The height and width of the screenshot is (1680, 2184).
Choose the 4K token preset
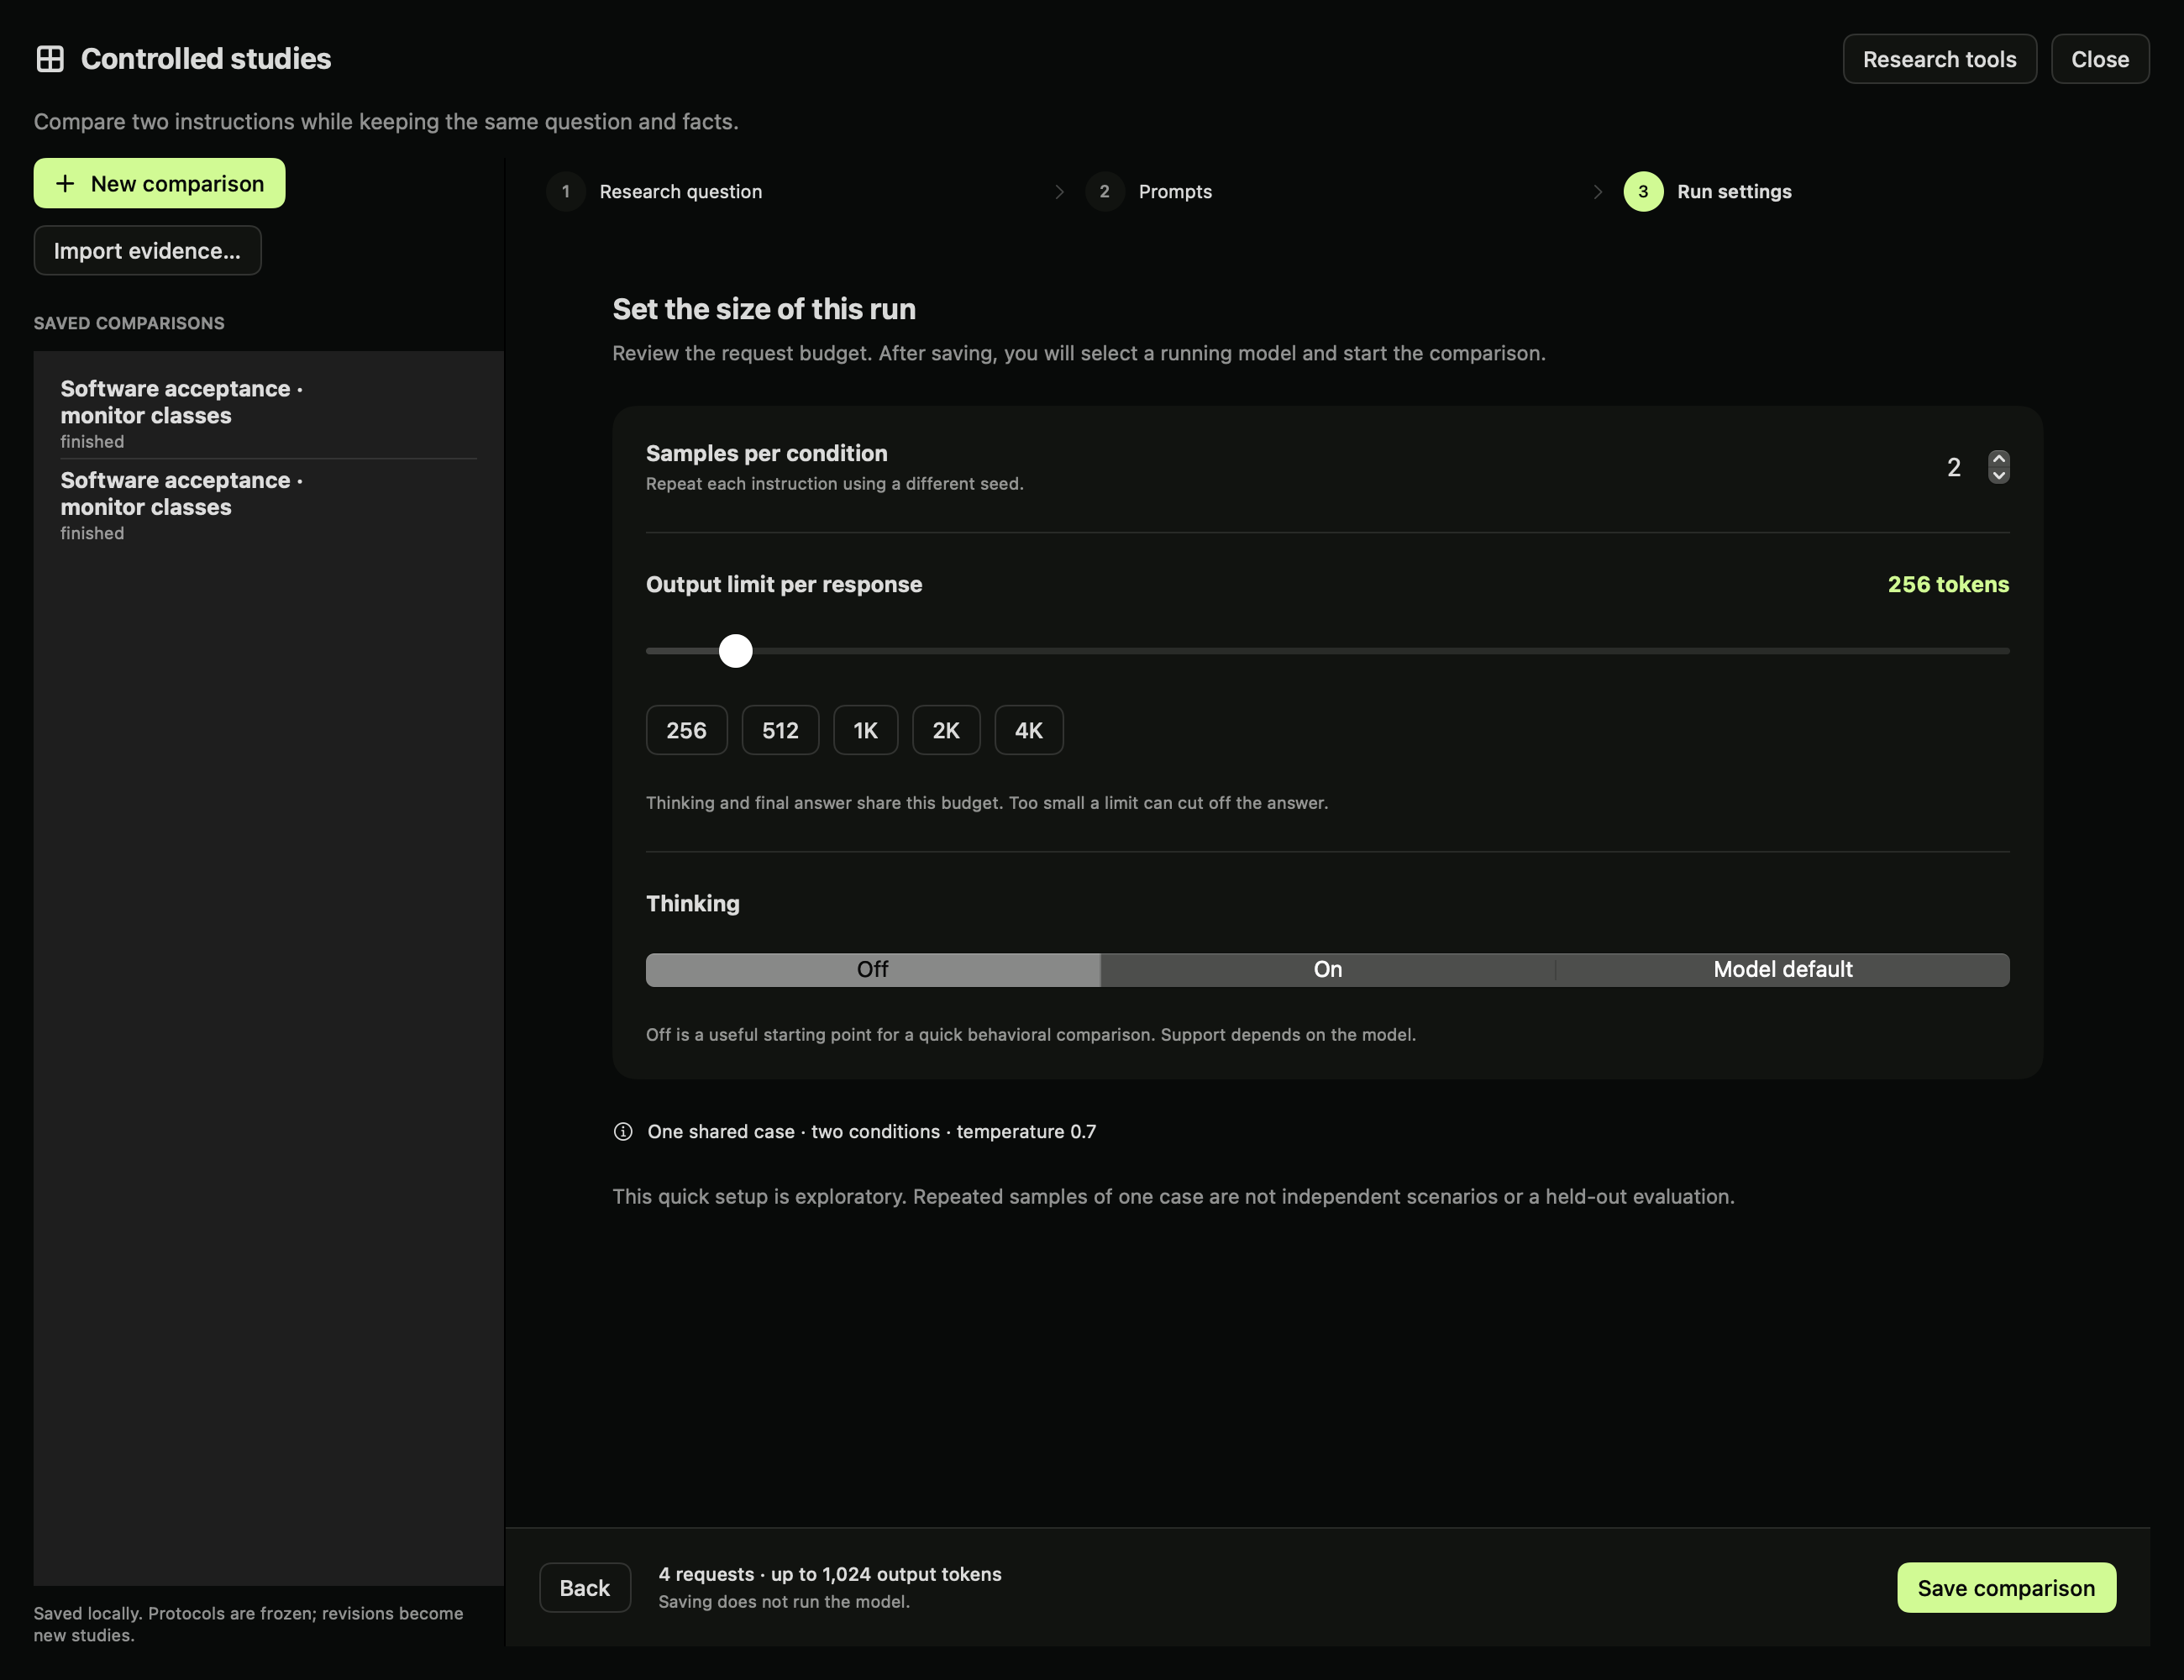click(1029, 730)
